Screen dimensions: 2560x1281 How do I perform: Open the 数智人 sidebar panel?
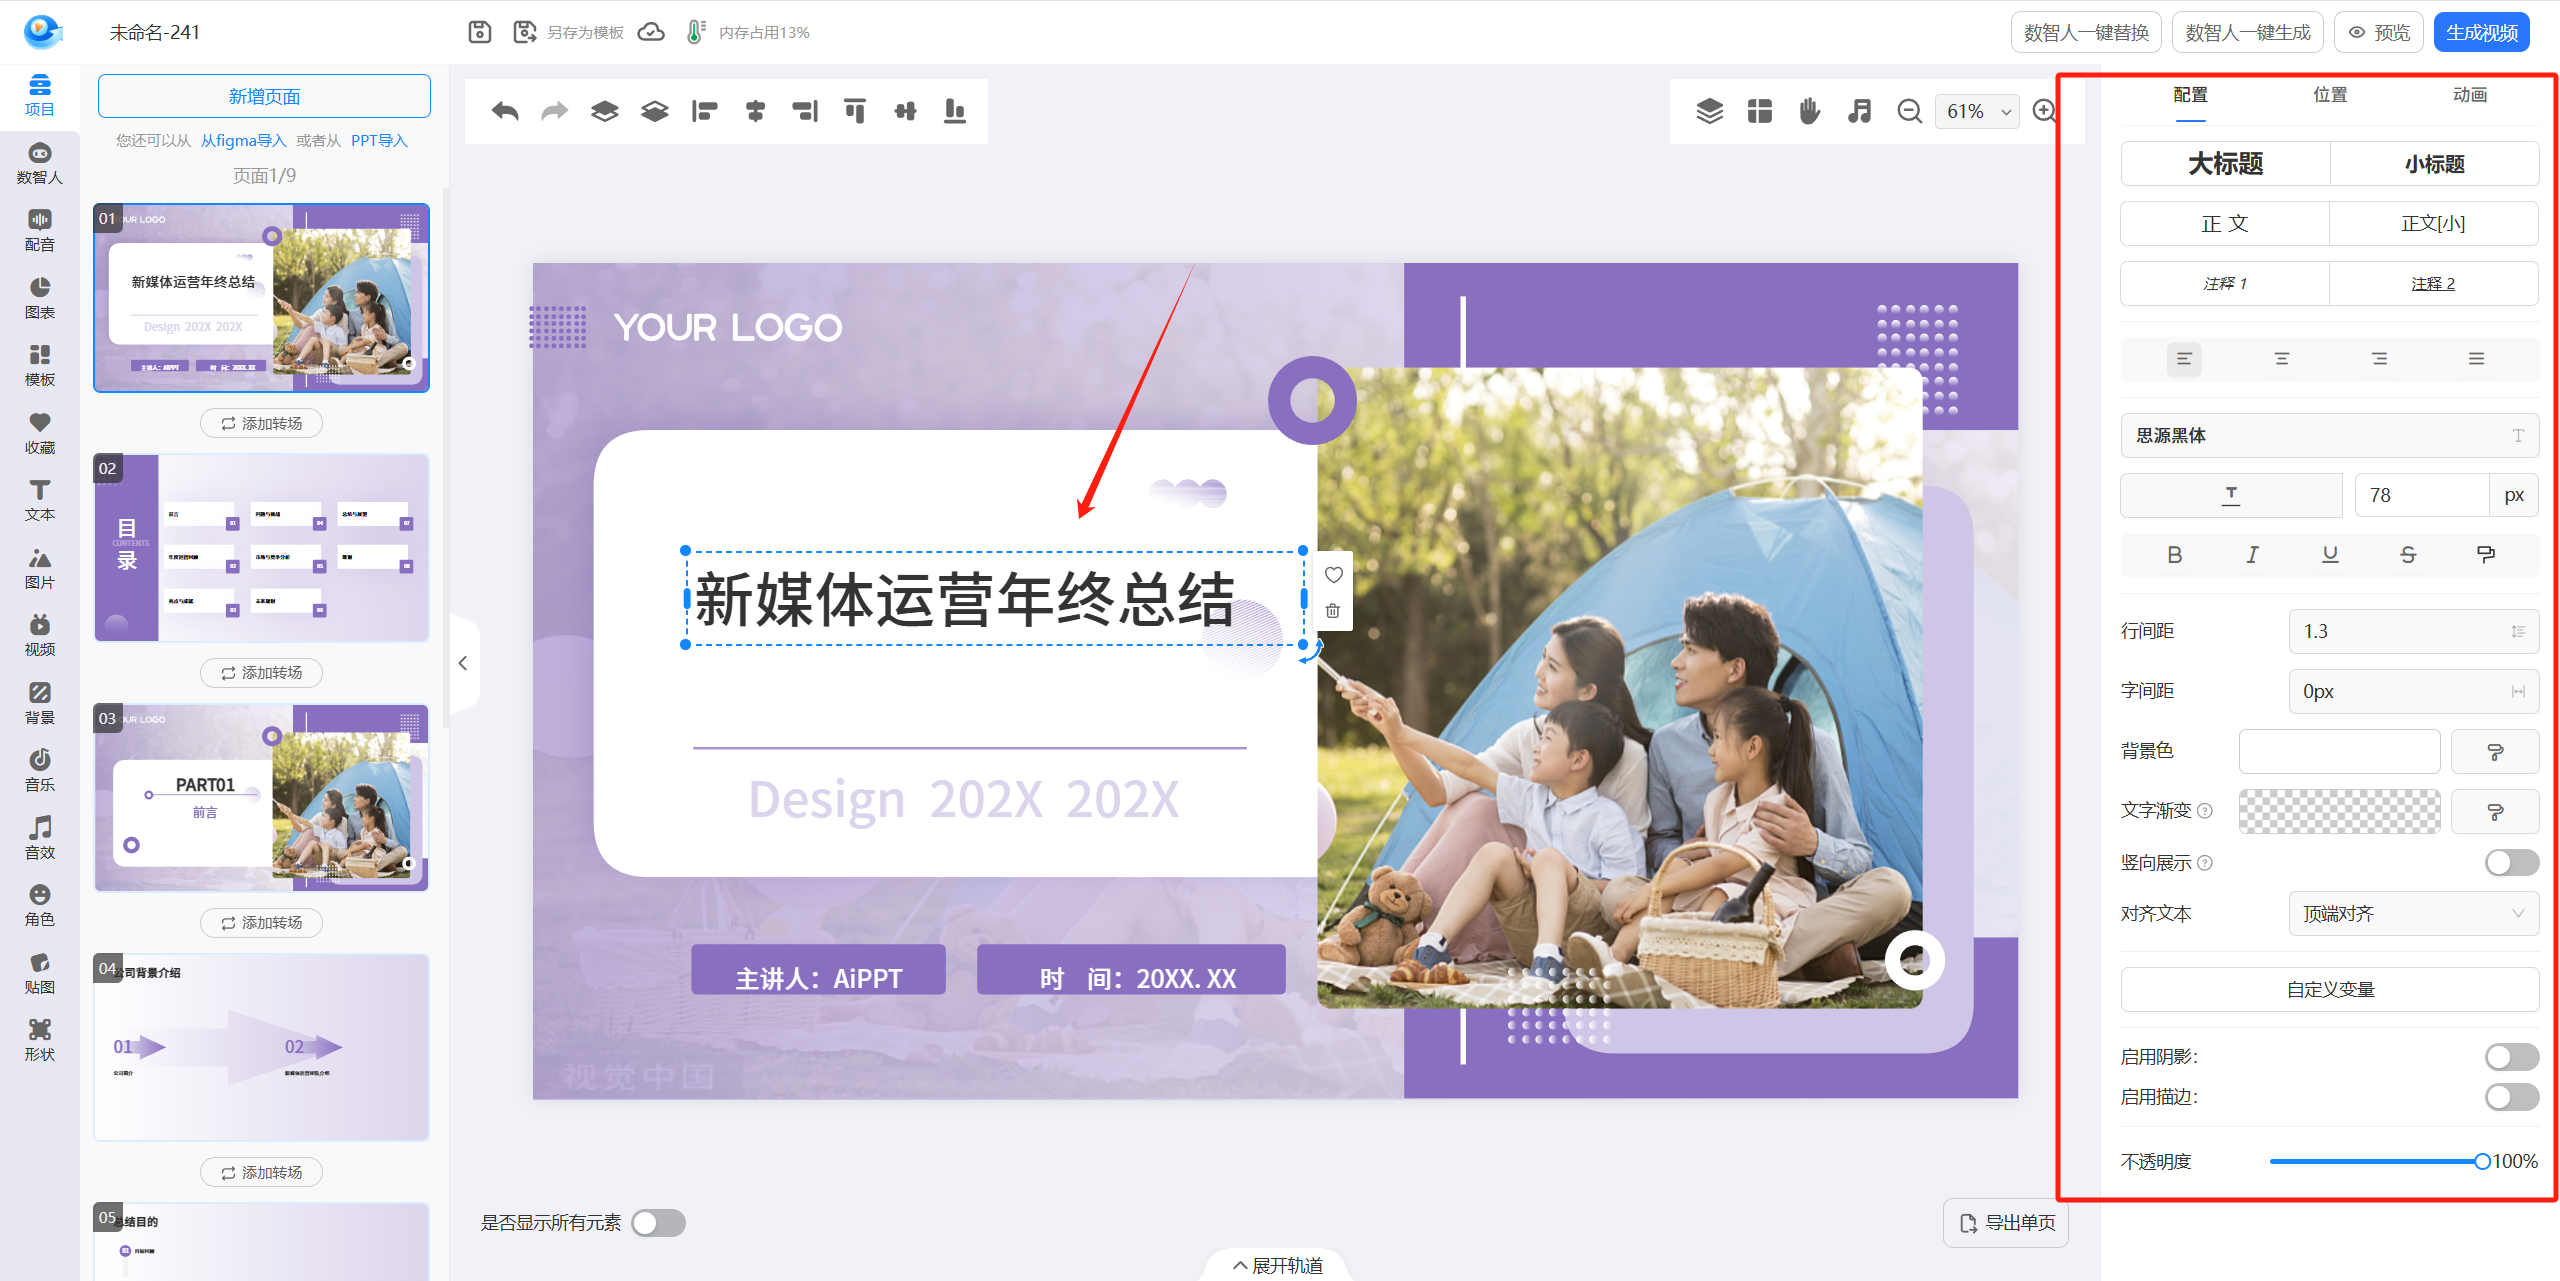pyautogui.click(x=39, y=163)
